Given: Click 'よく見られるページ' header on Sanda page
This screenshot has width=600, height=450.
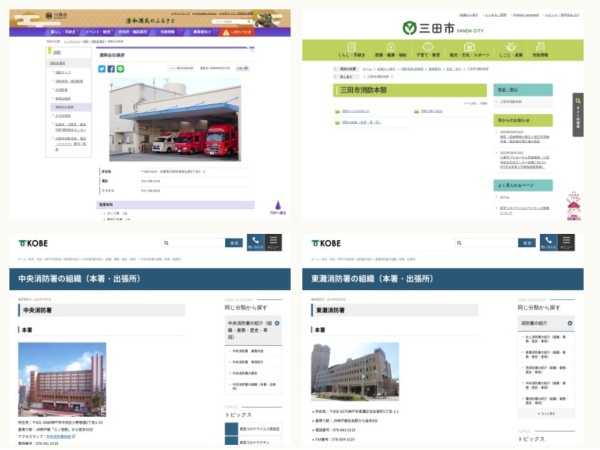Looking at the screenshot, I should coord(523,186).
